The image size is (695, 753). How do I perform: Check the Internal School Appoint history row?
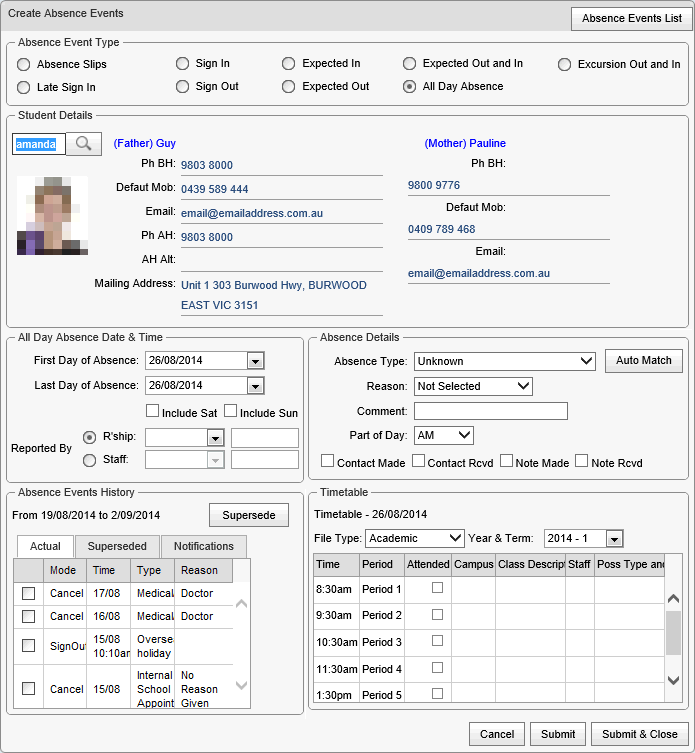(29, 689)
